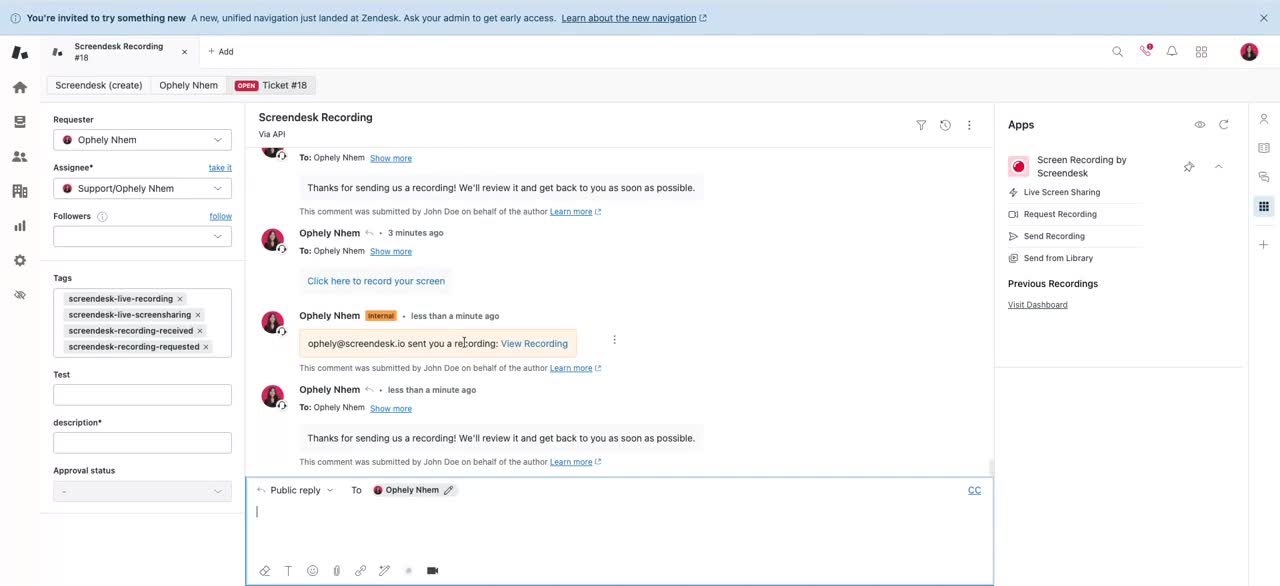
Task: Open text formatting T icon in composer
Action: pos(288,571)
